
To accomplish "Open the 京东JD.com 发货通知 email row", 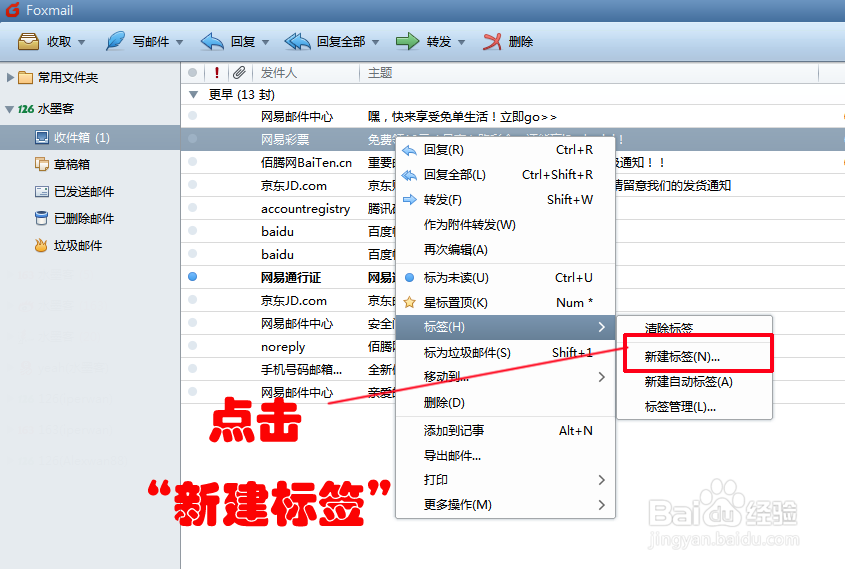I will pos(512,185).
